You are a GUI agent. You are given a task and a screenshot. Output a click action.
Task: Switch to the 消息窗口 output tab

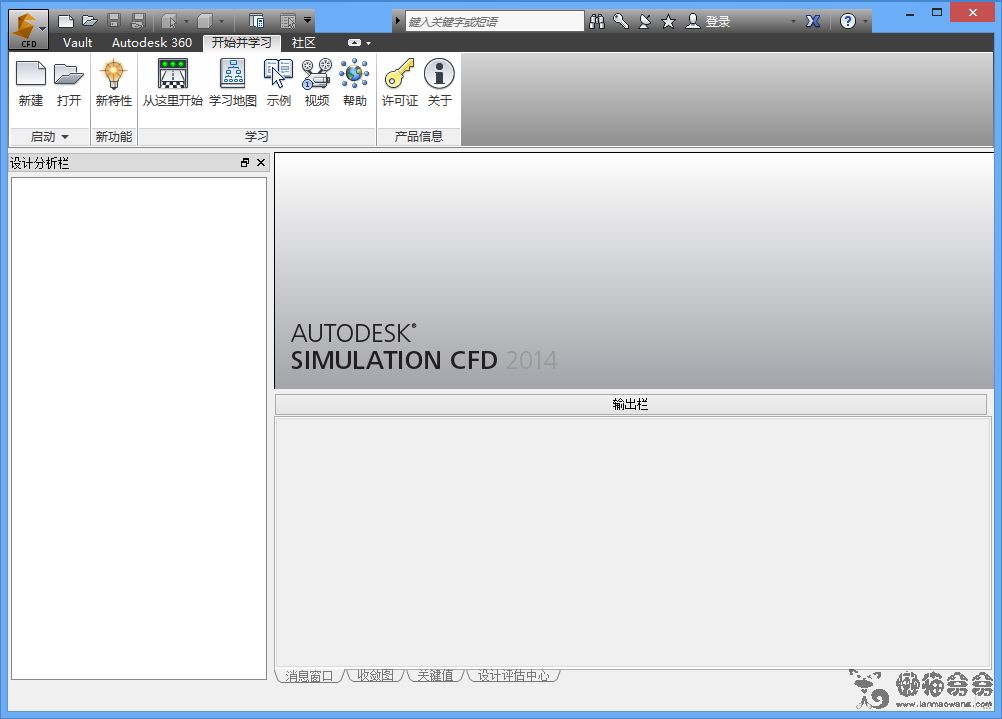[309, 676]
